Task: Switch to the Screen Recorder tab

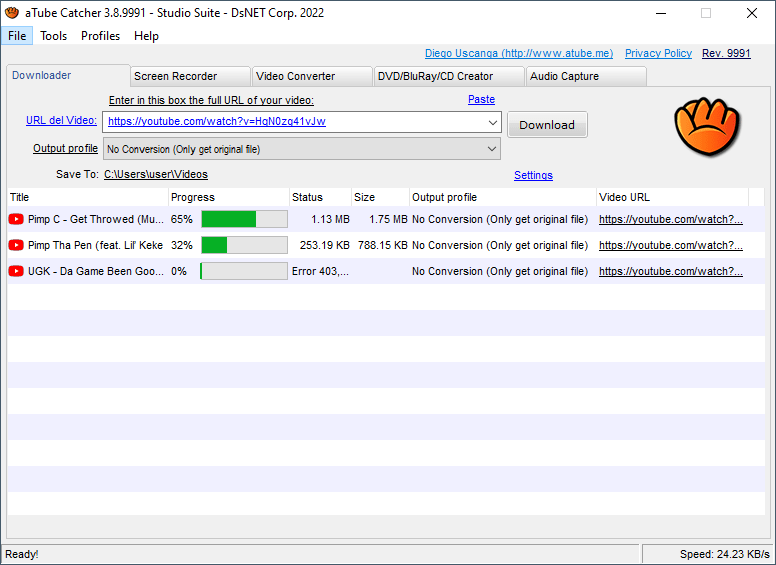Action: coord(190,76)
